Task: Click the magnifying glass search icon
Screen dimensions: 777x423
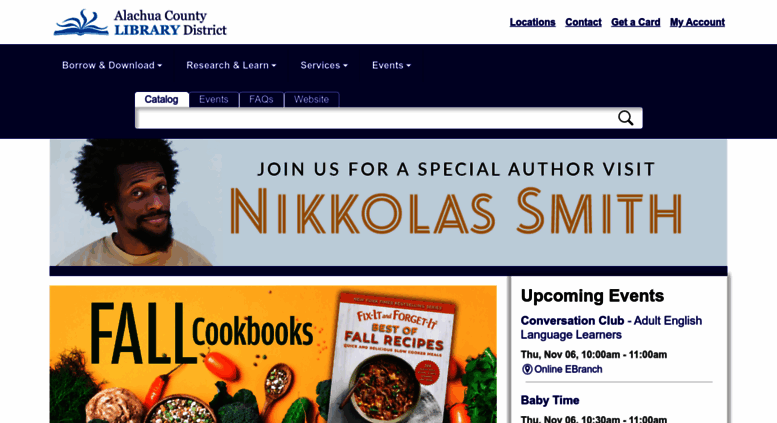Action: pyautogui.click(x=625, y=118)
